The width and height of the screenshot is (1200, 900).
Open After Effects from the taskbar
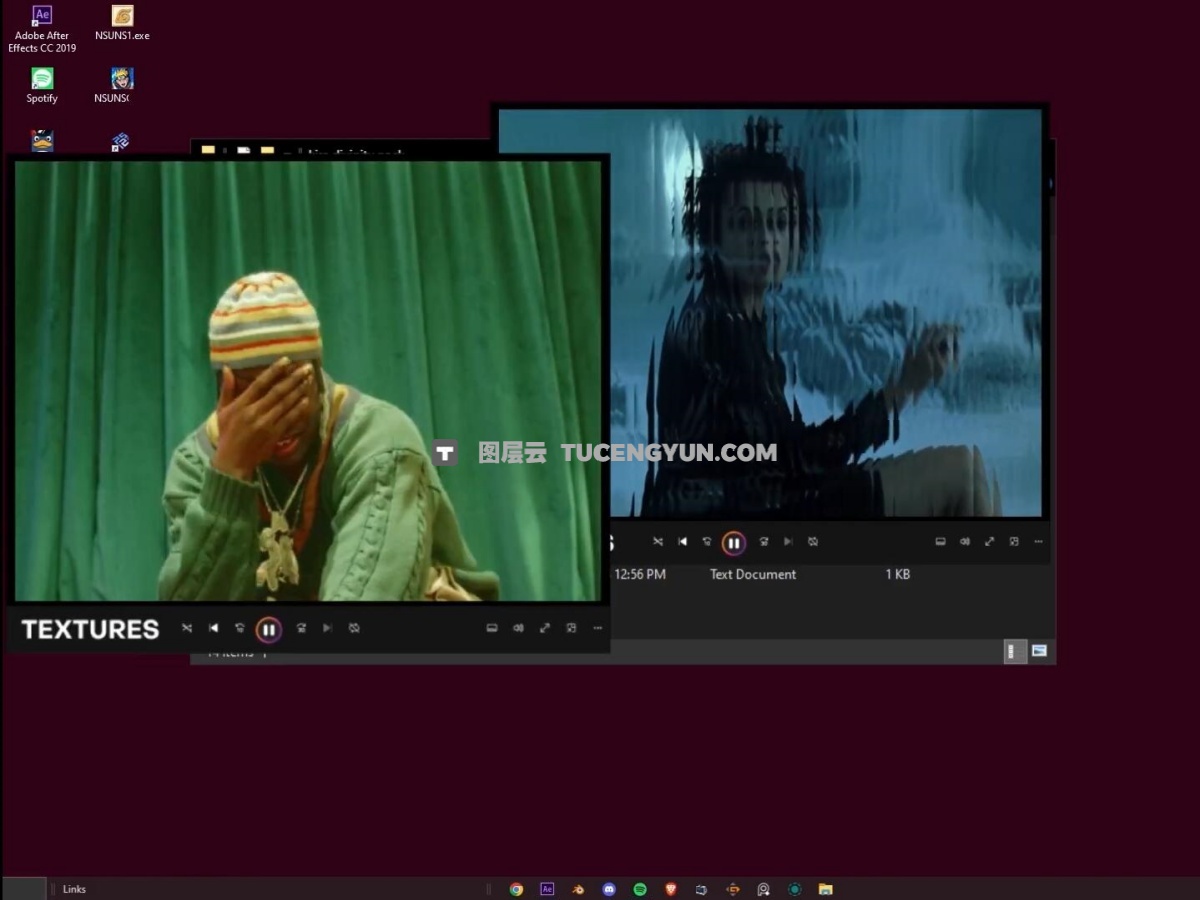tap(547, 889)
